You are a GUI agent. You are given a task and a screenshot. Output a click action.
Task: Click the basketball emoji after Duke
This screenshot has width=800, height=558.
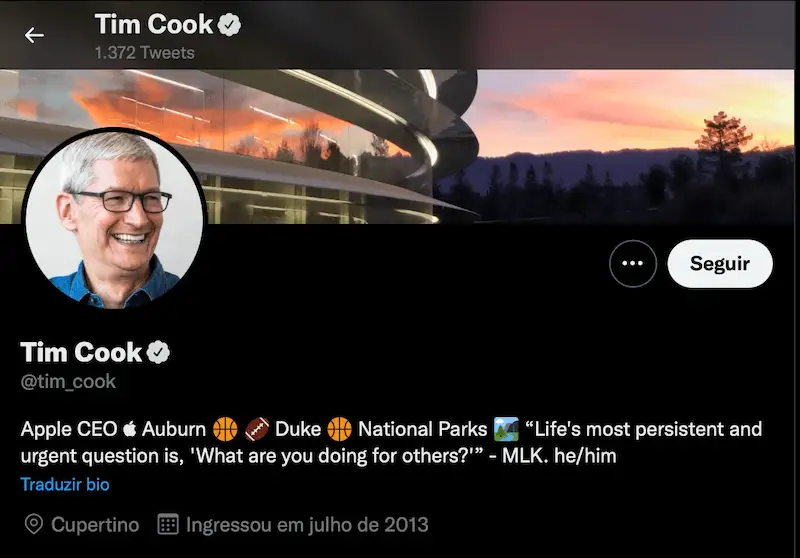[x=340, y=430]
